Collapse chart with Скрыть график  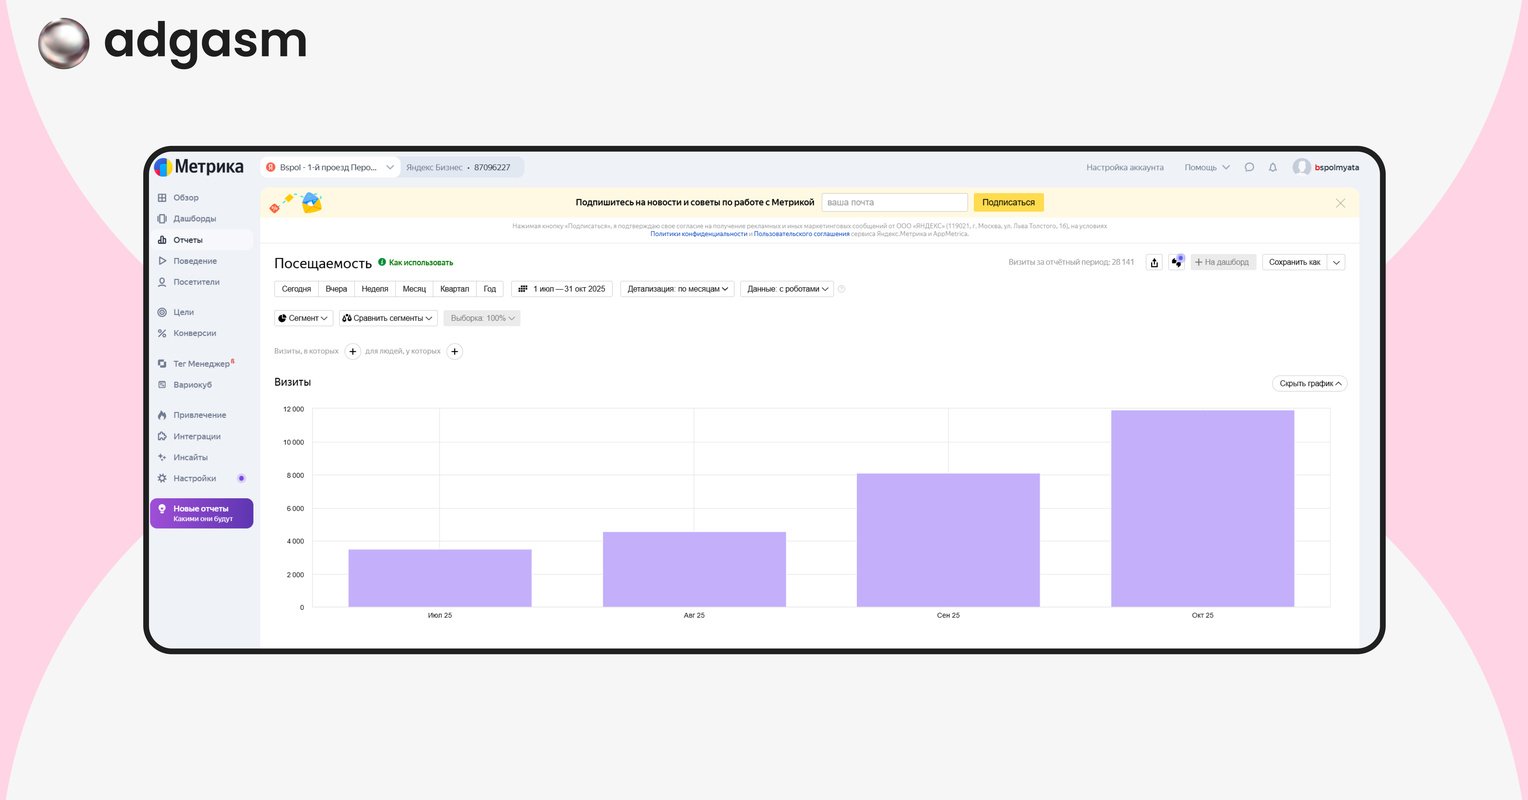click(x=1310, y=384)
